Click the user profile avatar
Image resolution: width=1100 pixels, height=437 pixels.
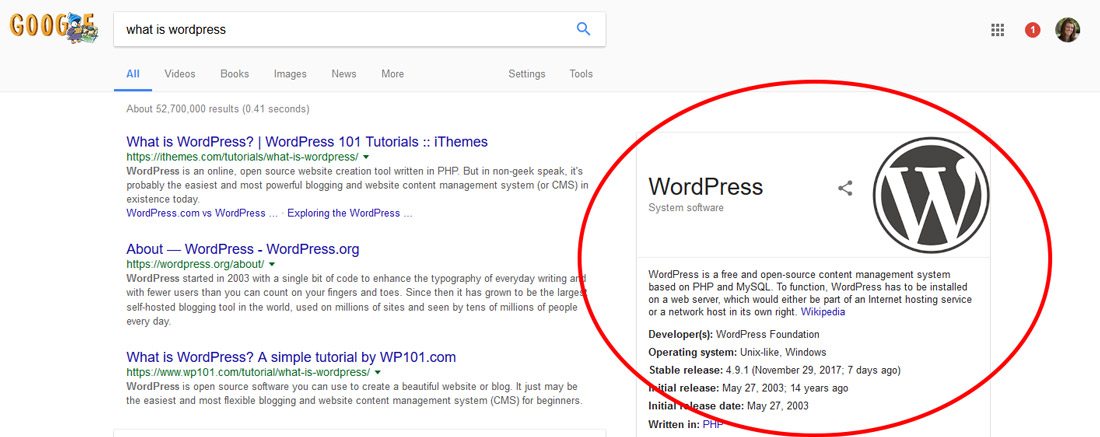1068,30
